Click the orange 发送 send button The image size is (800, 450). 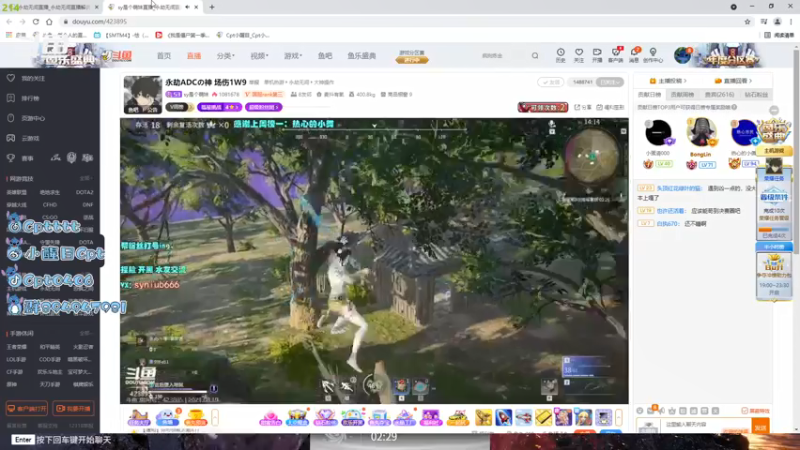click(761, 426)
